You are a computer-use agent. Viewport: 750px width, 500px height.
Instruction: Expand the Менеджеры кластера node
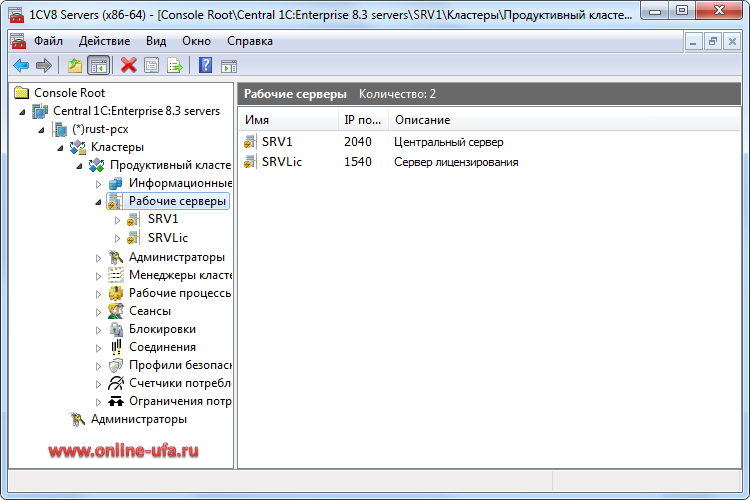click(98, 276)
